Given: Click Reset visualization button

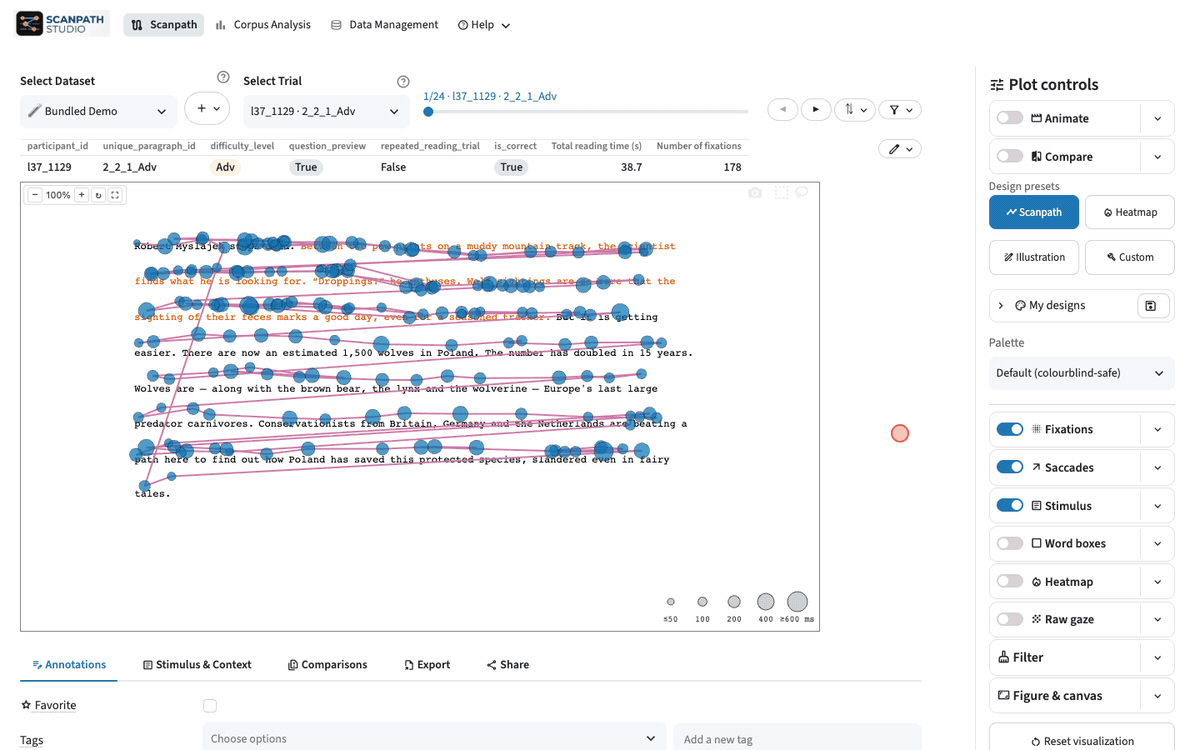Looking at the screenshot, I should tap(1082, 739).
